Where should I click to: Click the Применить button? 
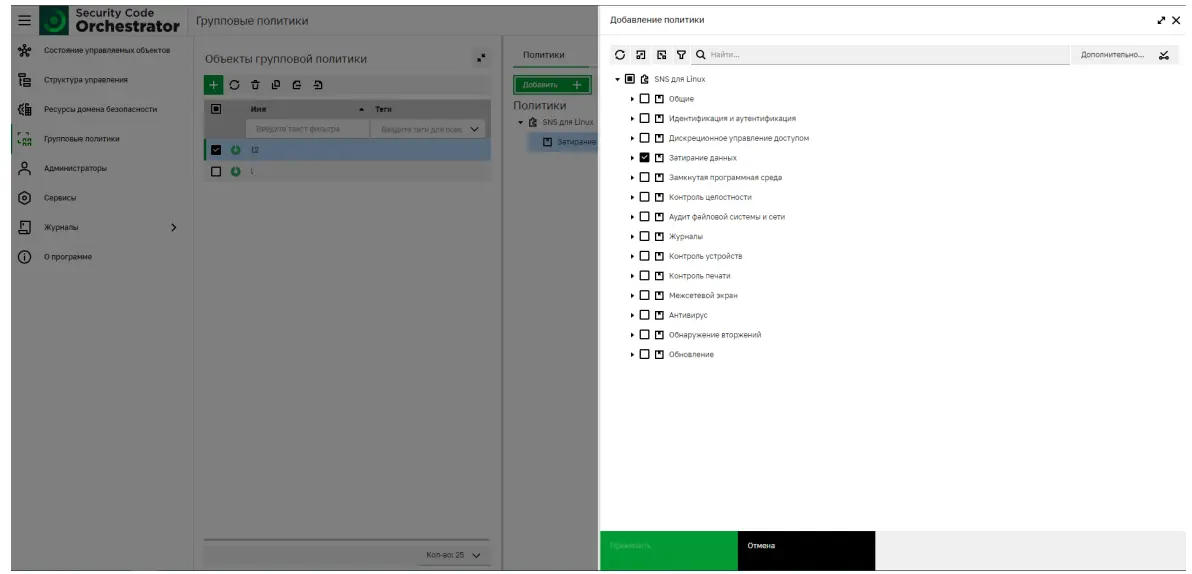[x=668, y=550]
